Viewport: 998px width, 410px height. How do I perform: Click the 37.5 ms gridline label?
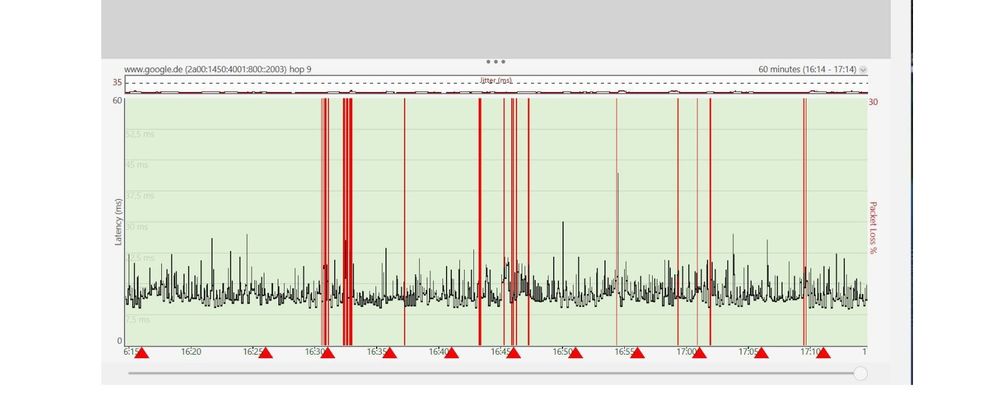pos(139,195)
